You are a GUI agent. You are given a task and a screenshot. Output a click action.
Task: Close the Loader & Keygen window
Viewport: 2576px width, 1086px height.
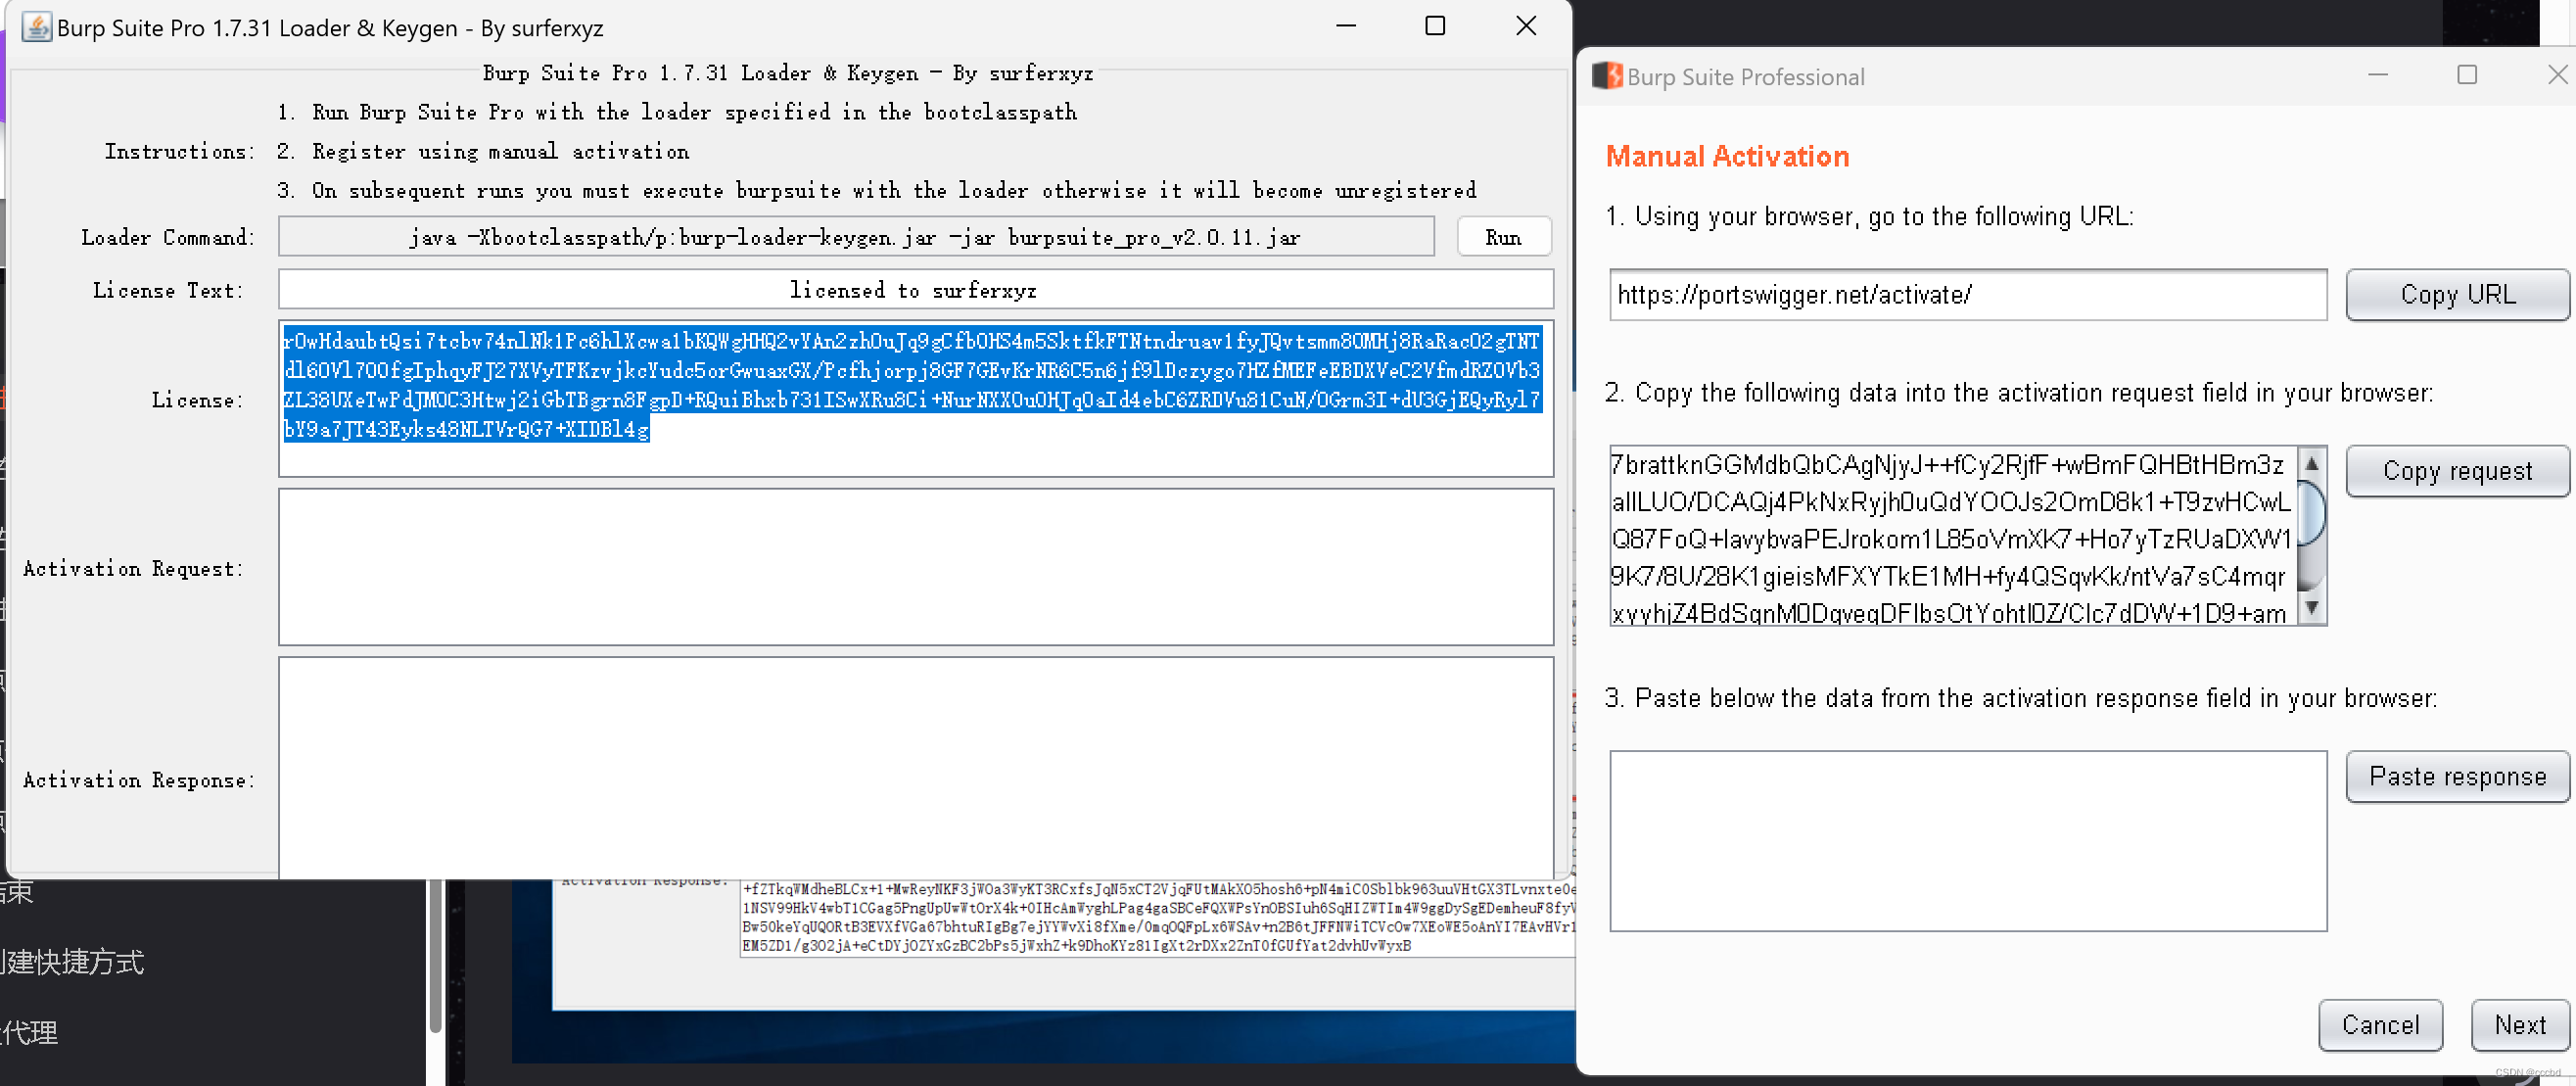click(x=1525, y=27)
